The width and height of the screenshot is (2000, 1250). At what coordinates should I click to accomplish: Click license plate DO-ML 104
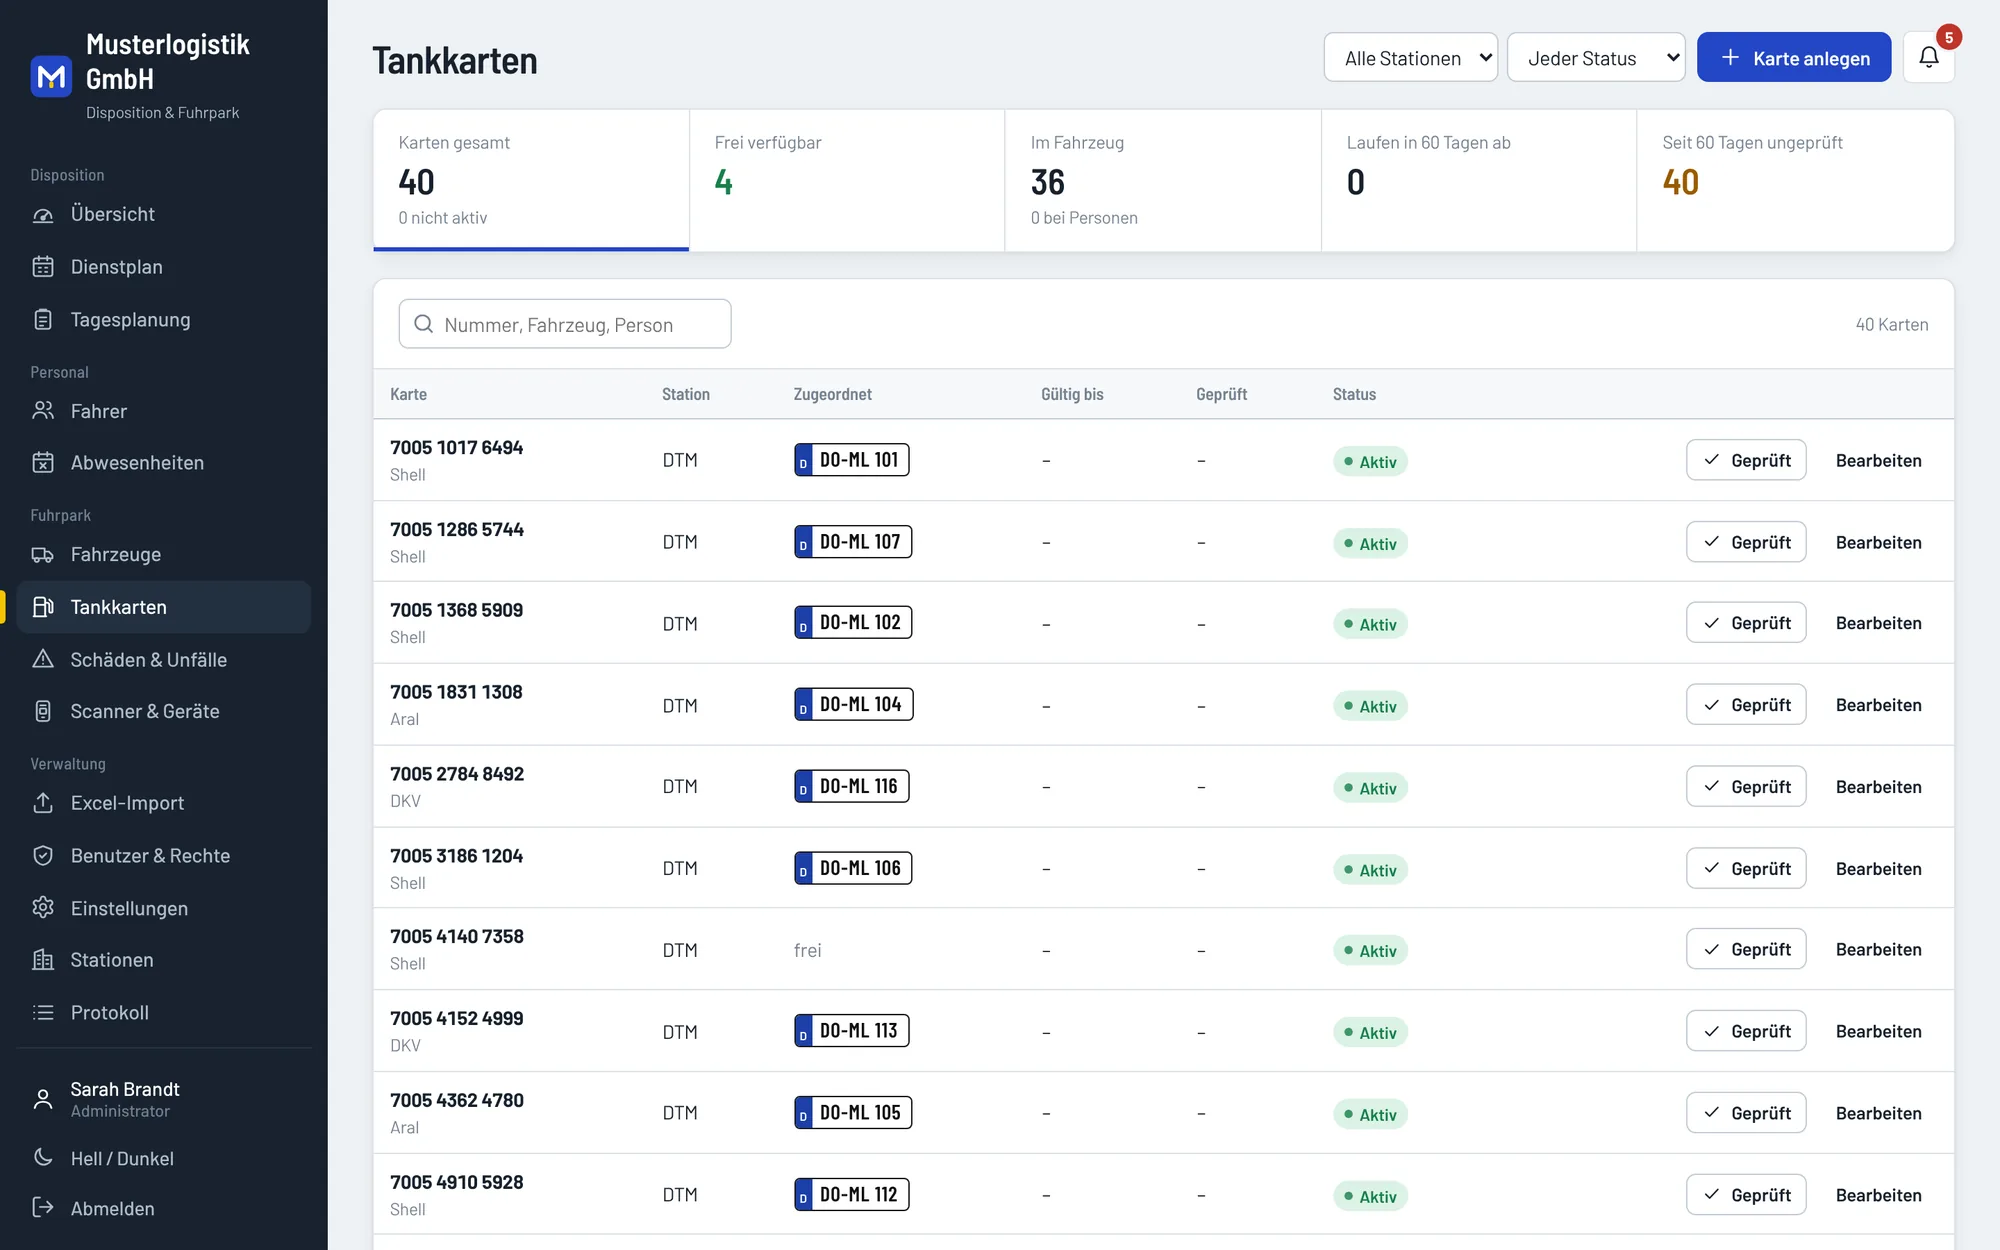pyautogui.click(x=854, y=704)
